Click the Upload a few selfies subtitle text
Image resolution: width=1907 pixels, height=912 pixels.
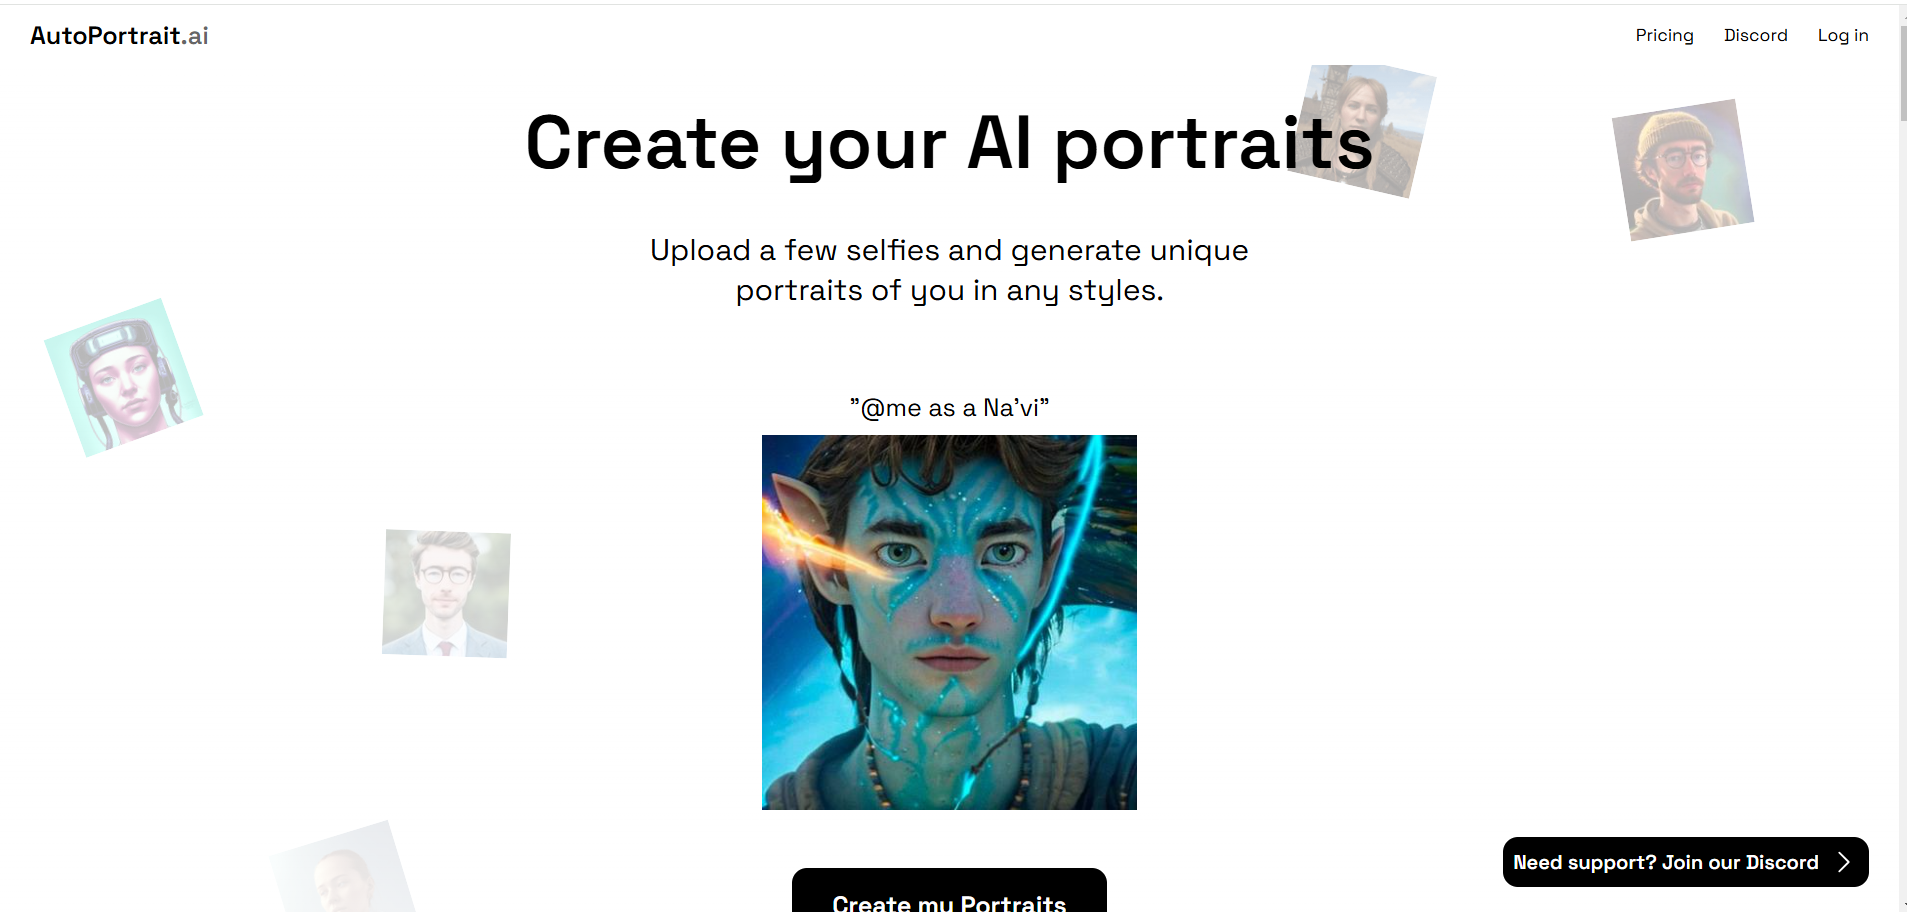point(949,270)
